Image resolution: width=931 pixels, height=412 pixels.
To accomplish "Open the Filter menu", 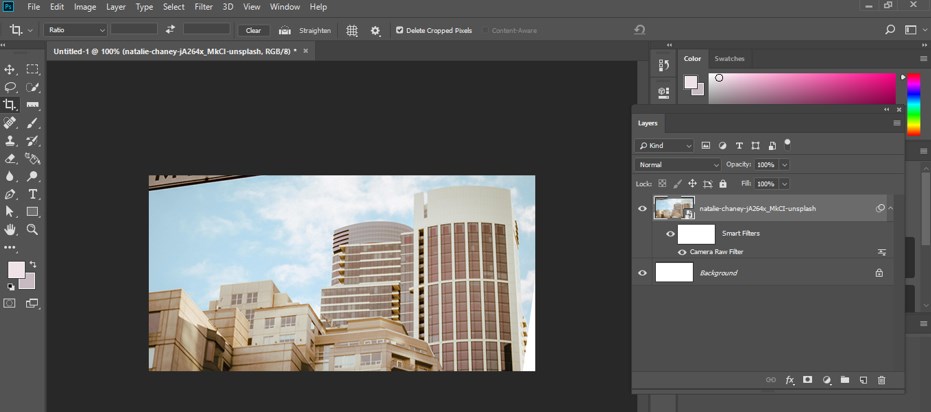I will tap(203, 7).
